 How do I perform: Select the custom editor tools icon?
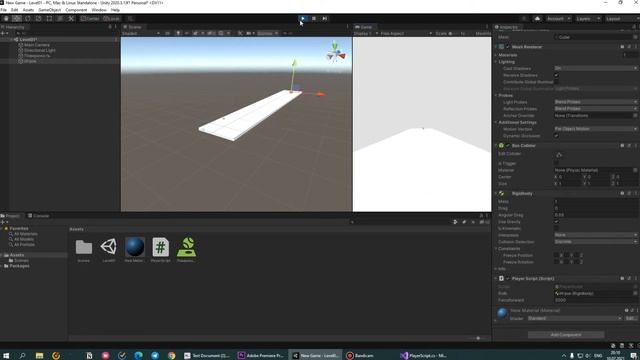pos(71,18)
